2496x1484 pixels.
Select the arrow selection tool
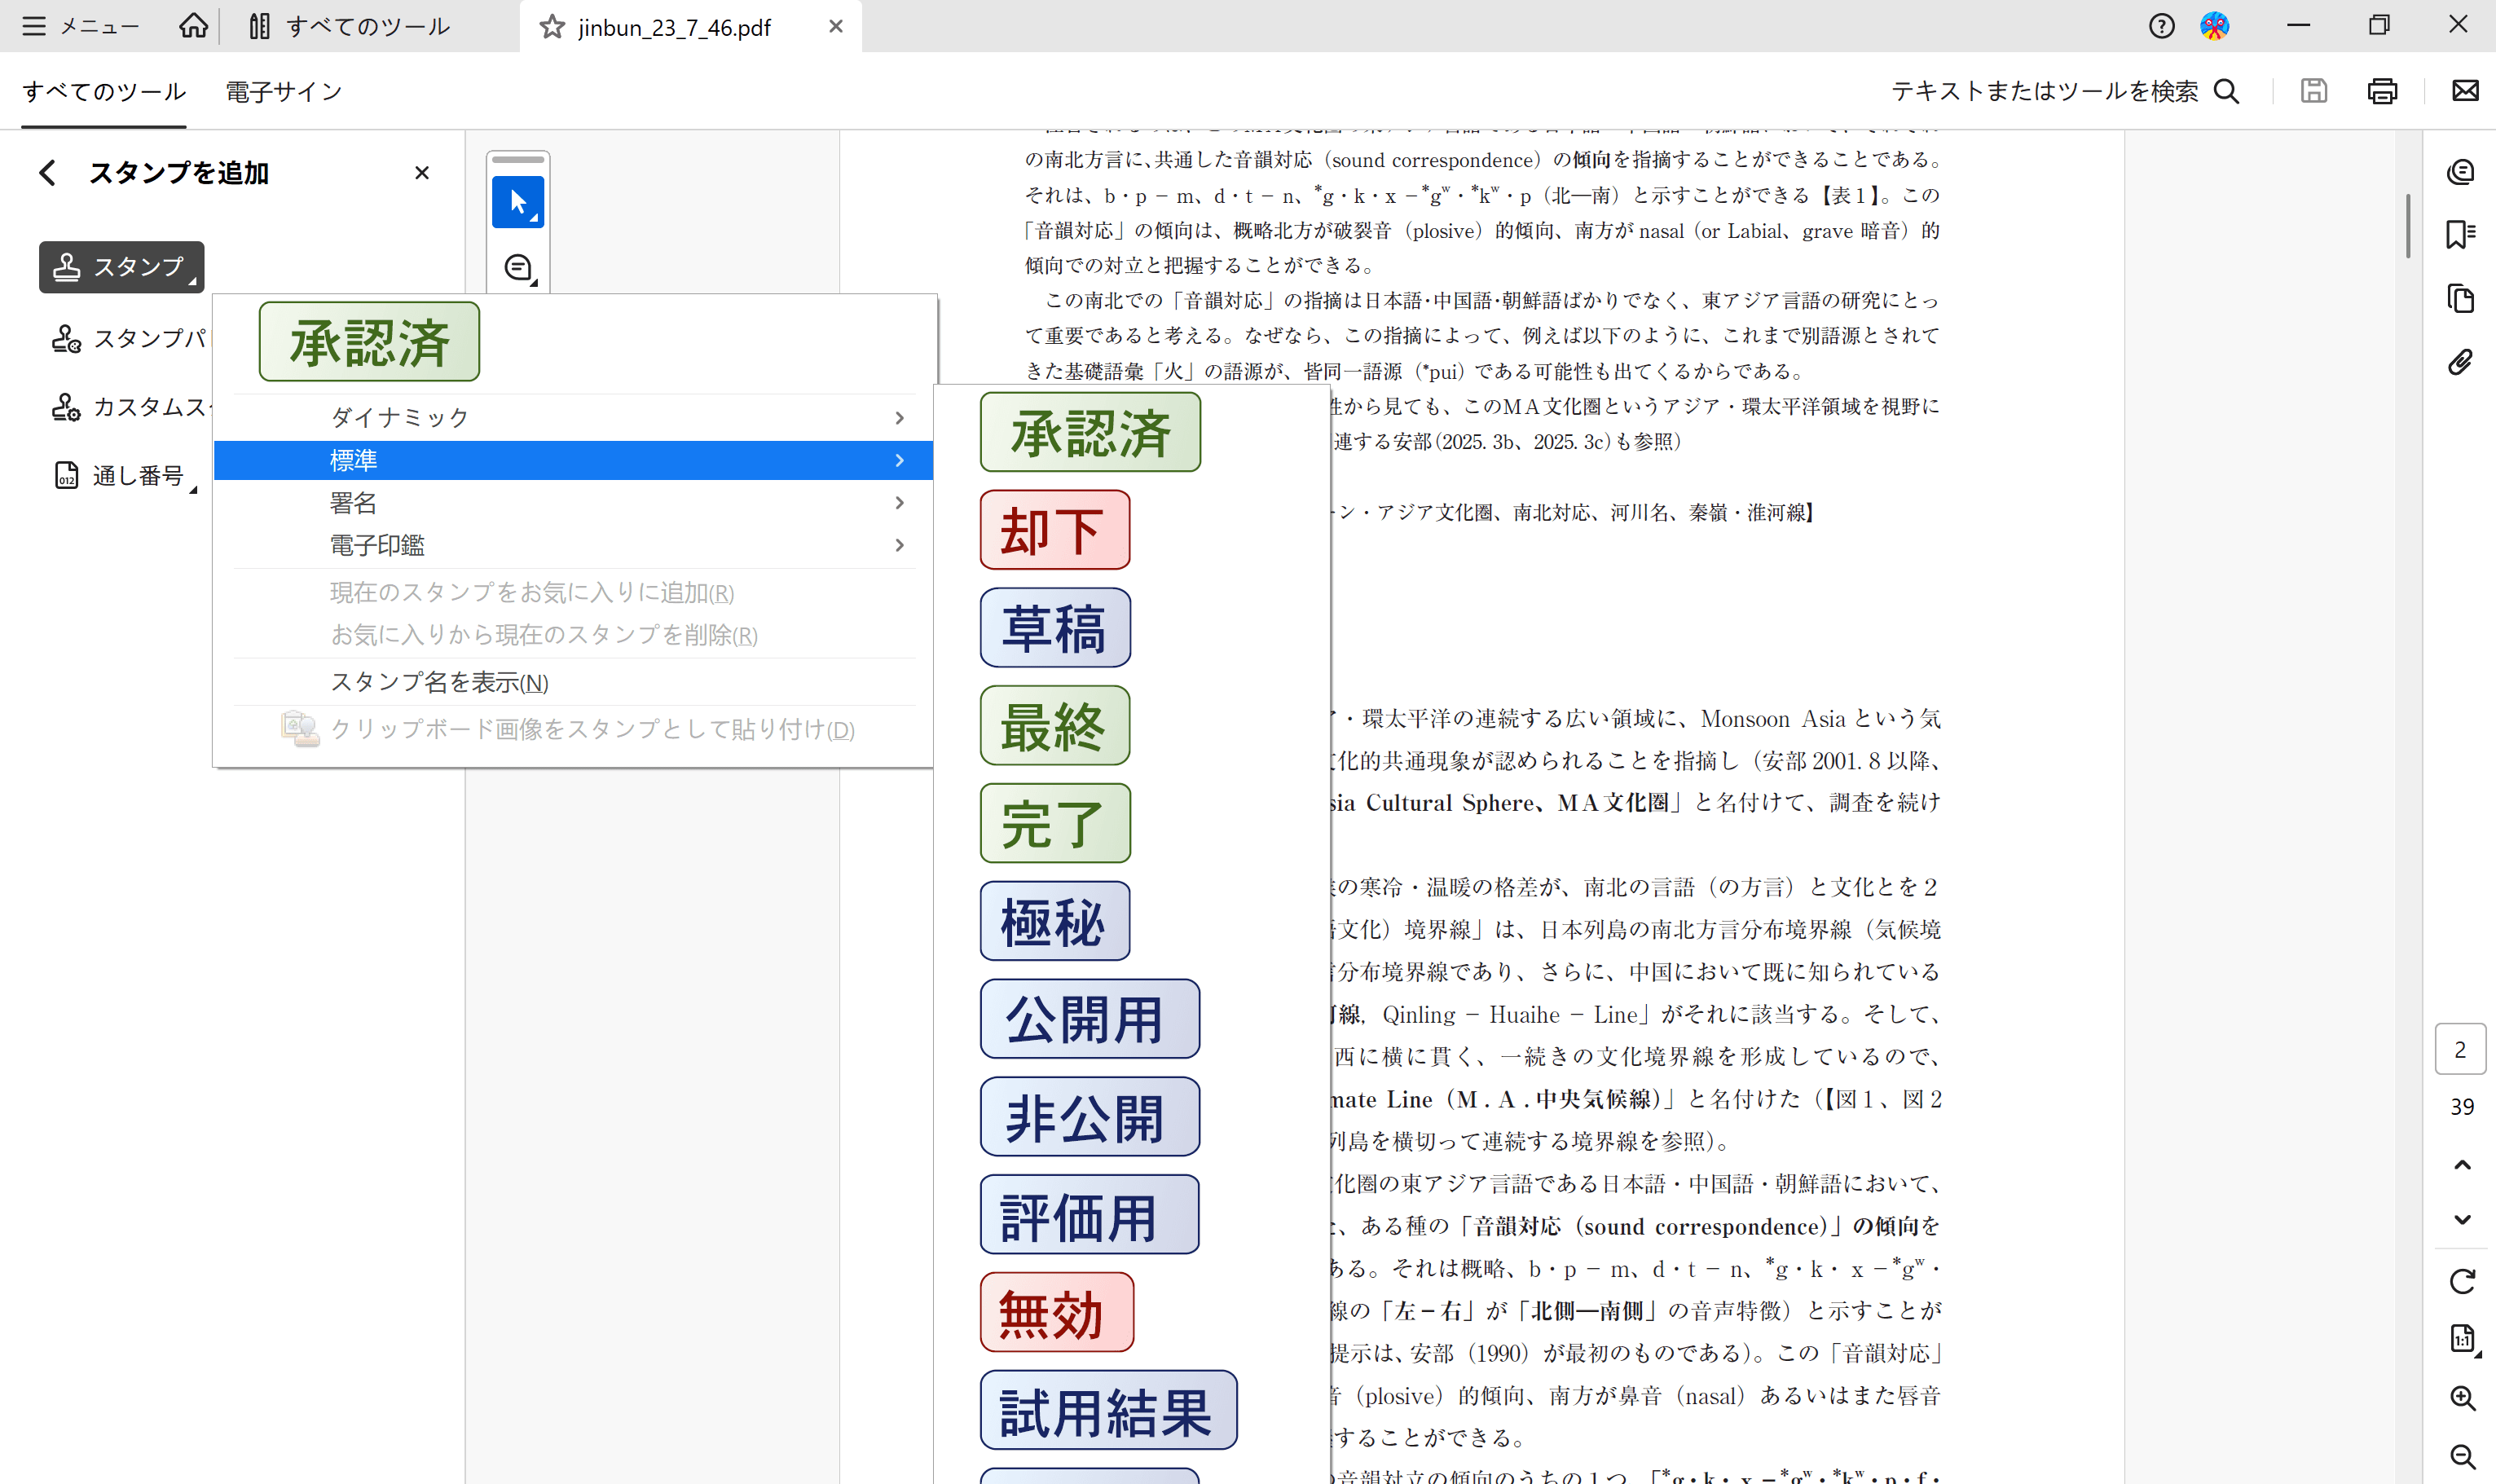pyautogui.click(x=518, y=201)
